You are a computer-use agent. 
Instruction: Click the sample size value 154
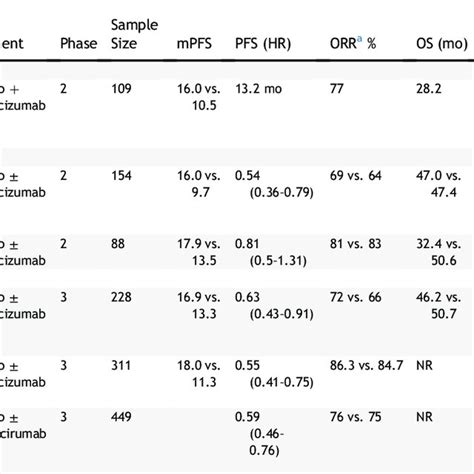click(121, 176)
